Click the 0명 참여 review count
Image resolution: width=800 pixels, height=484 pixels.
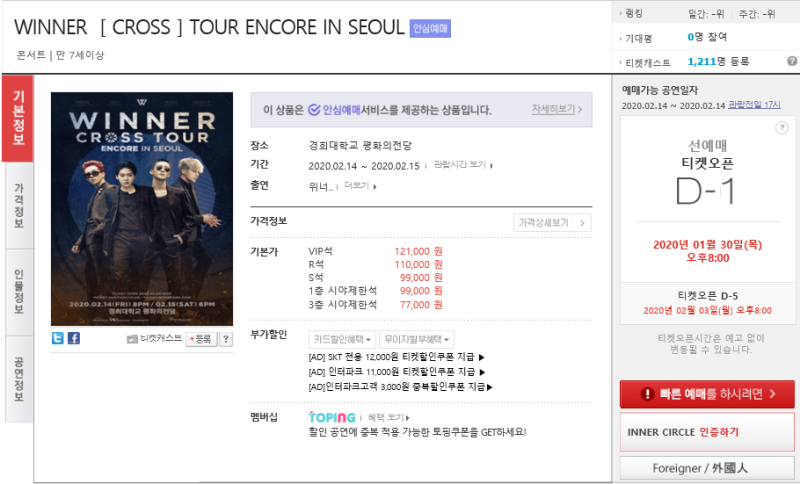coord(707,37)
